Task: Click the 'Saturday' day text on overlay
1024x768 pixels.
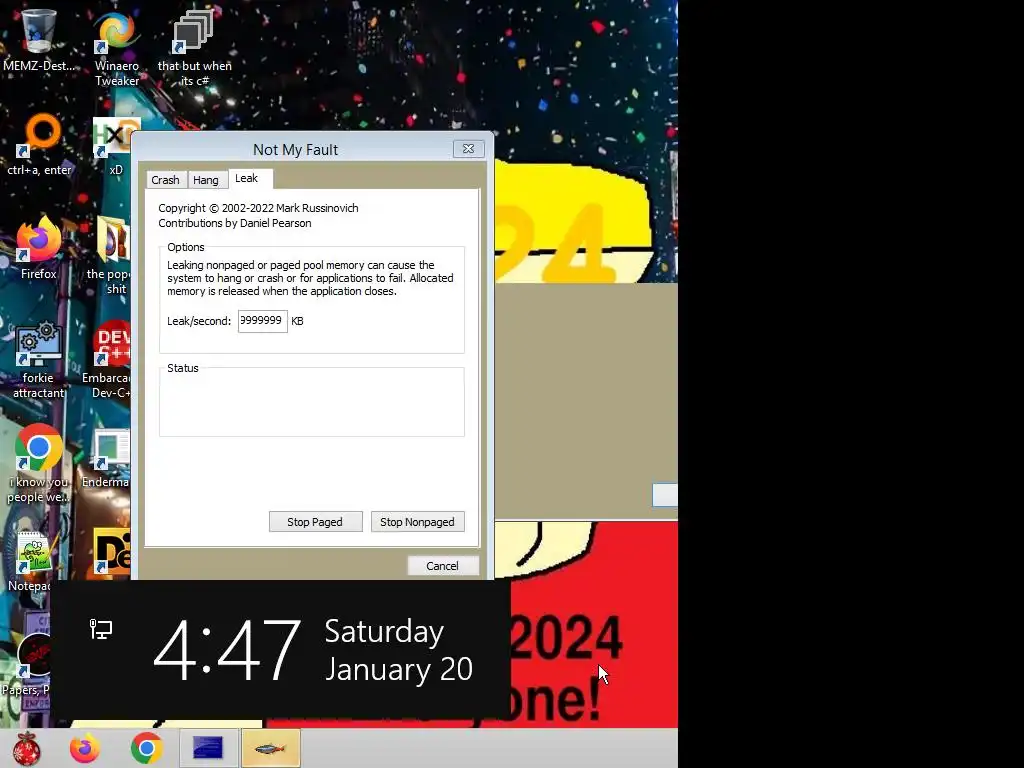Action: tap(384, 632)
